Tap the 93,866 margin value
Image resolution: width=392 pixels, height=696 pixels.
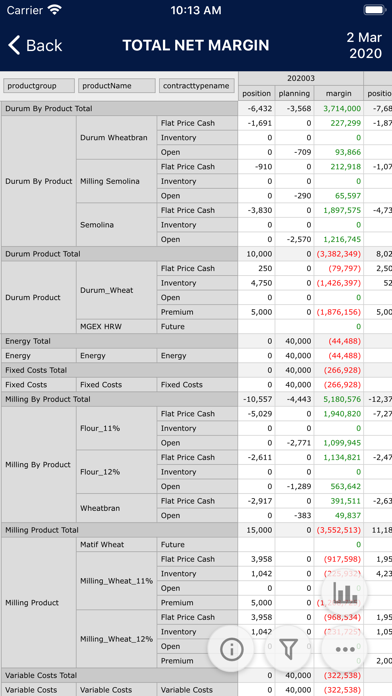pyautogui.click(x=348, y=152)
